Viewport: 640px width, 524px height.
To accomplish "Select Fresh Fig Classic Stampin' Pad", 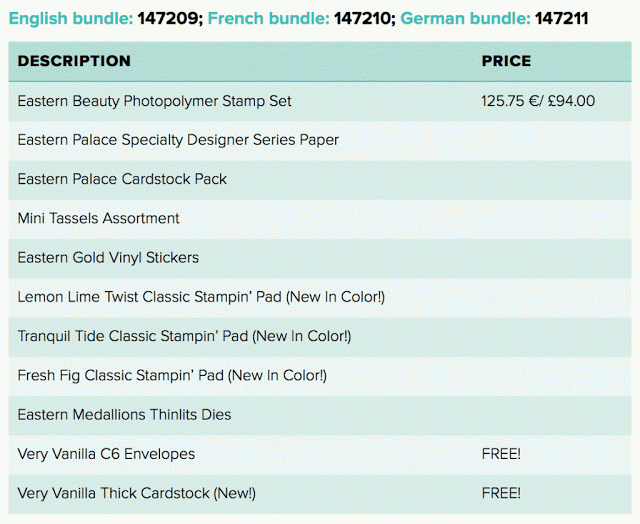I will (x=172, y=375).
